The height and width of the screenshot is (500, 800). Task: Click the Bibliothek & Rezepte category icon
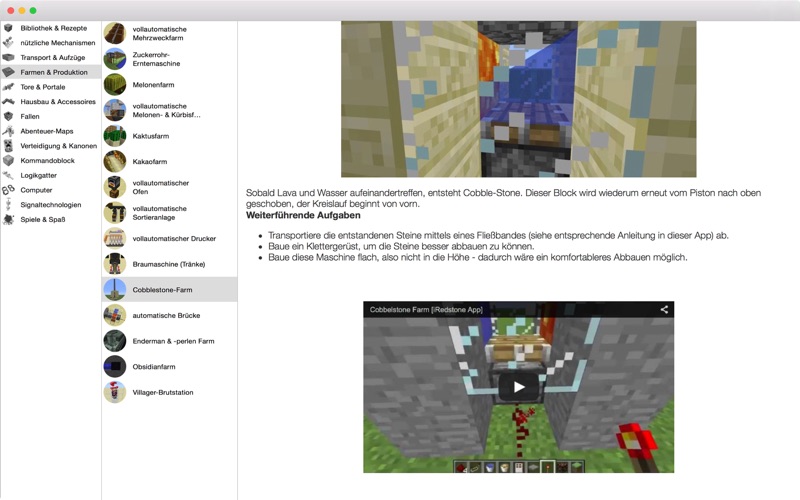tap(8, 28)
